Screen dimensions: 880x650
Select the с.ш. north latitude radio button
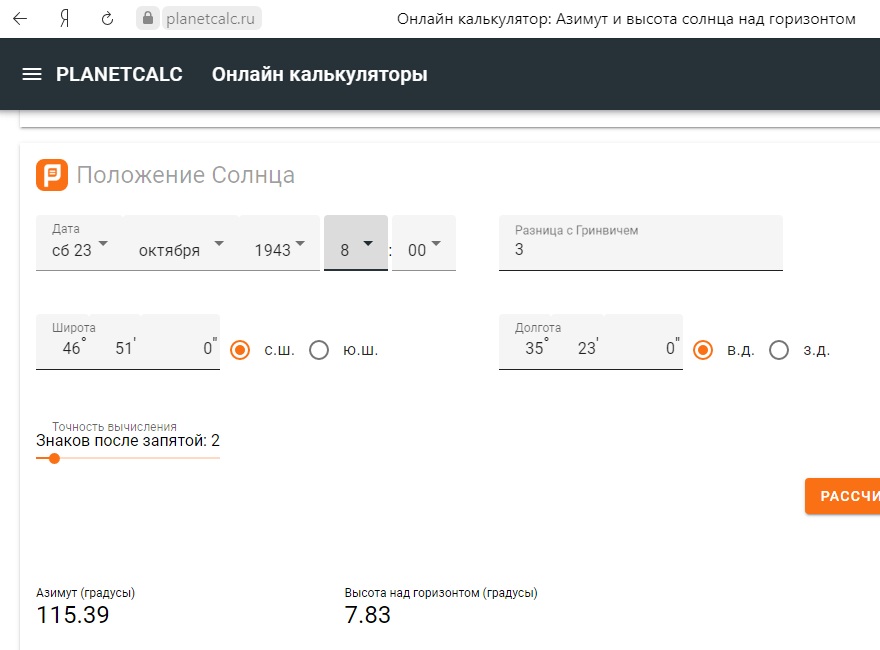point(240,350)
